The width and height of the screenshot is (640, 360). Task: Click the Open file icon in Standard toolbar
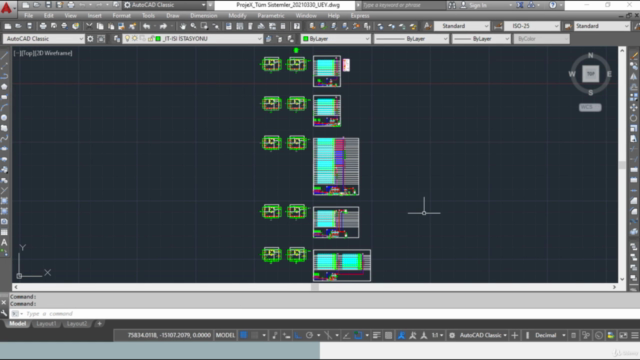click(18, 26)
